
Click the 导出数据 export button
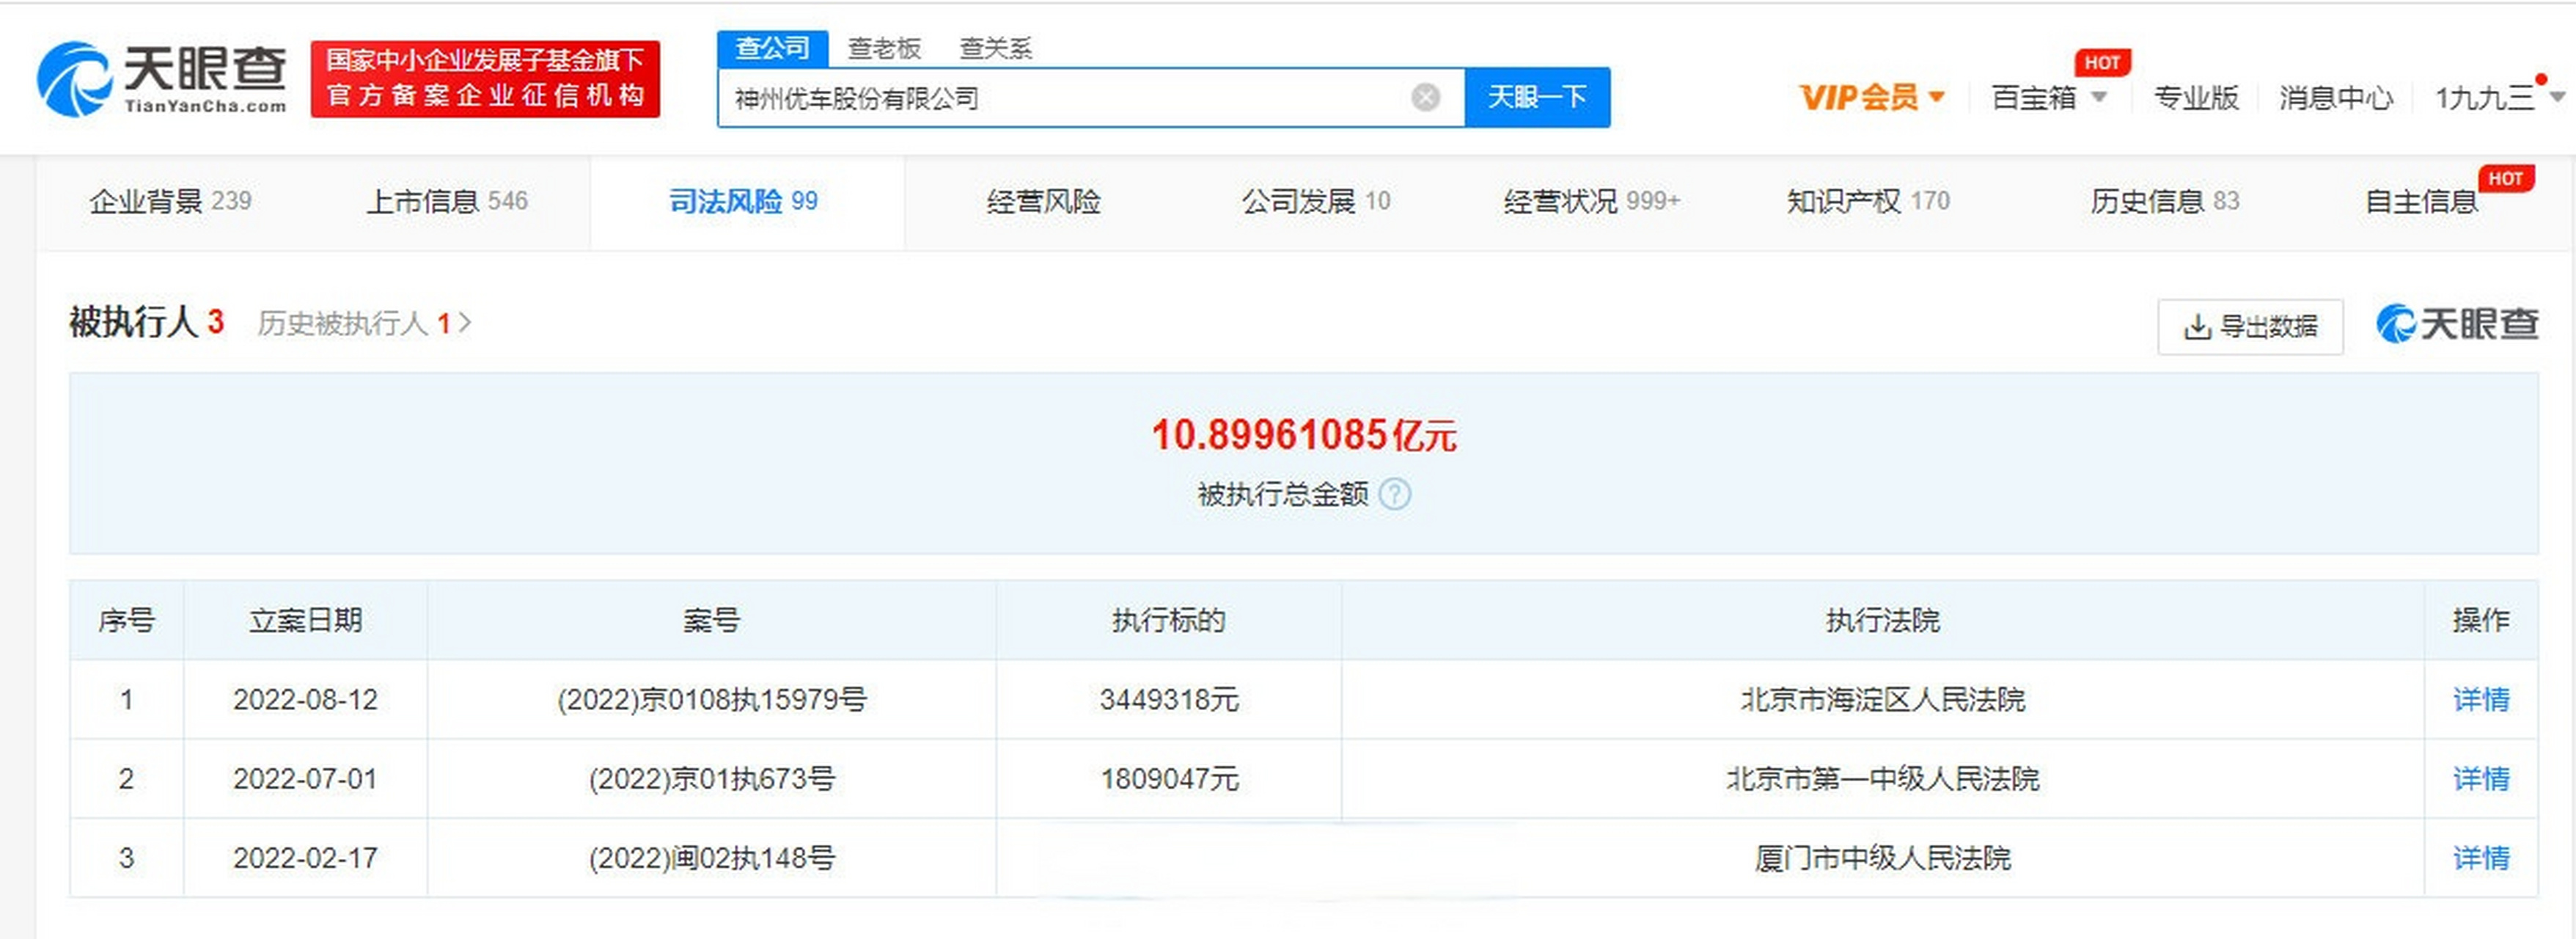click(x=2250, y=327)
